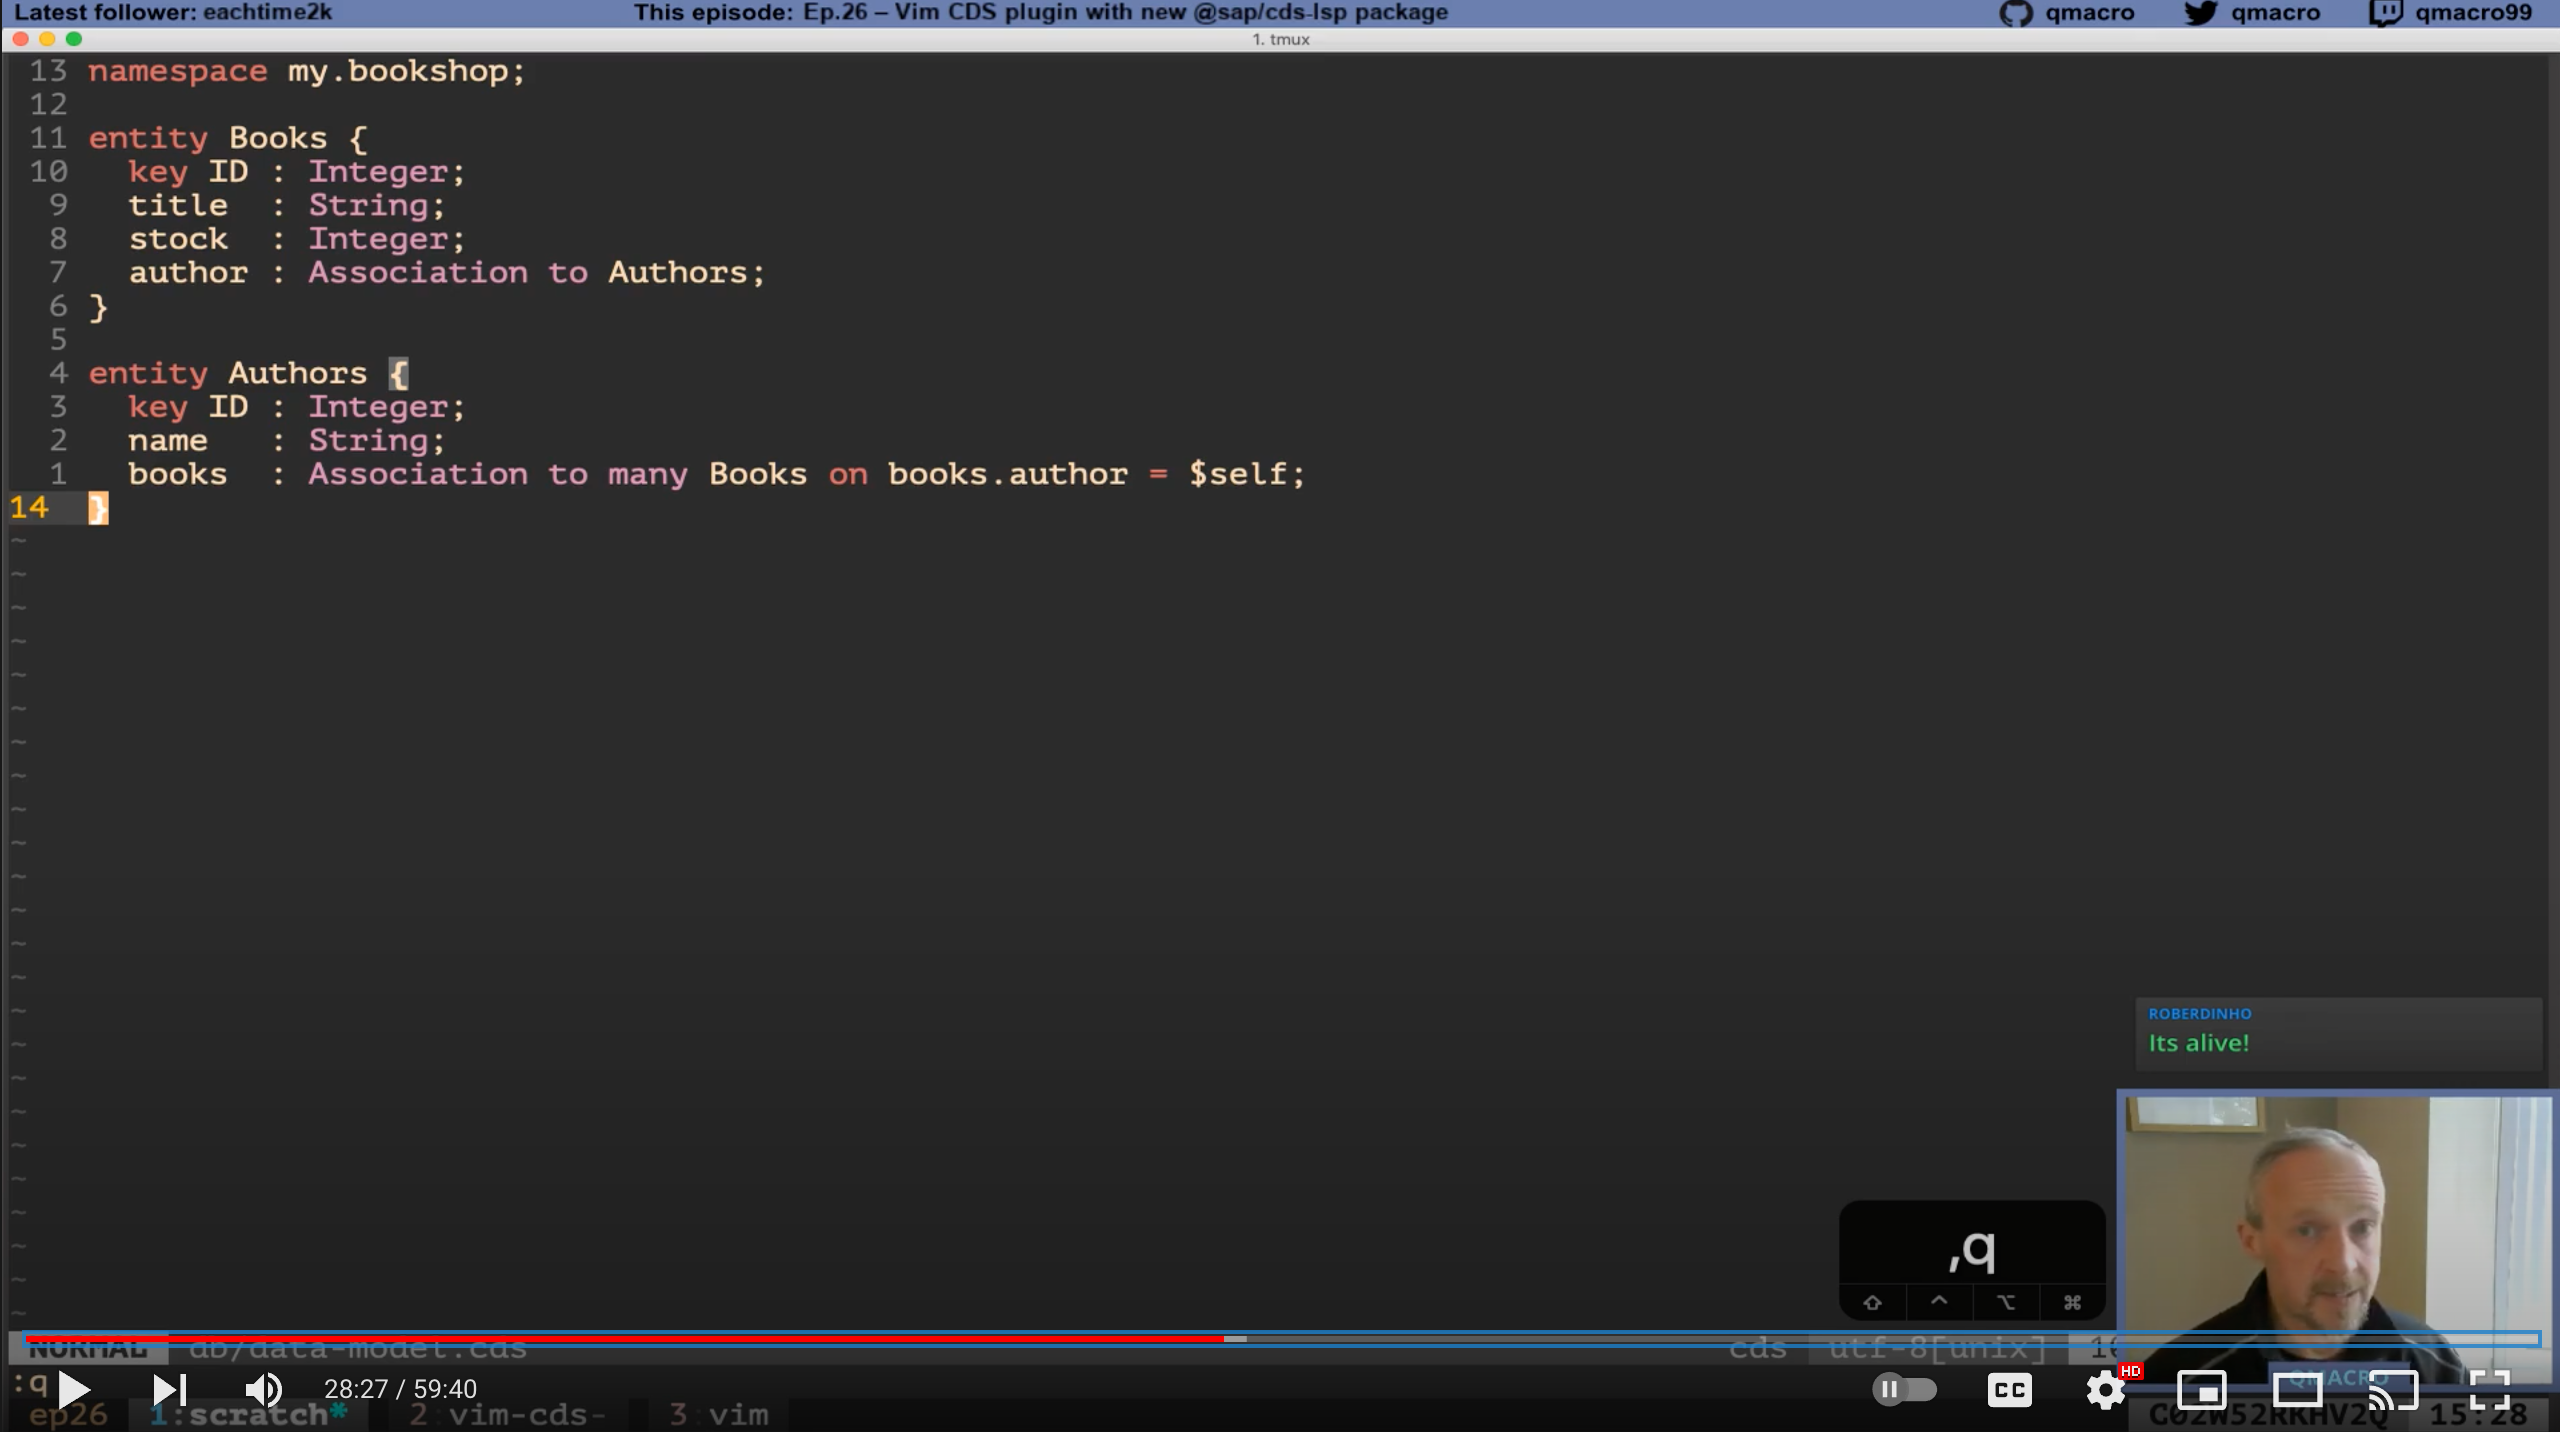Click the GitHub qmacro icon

pyautogui.click(x=2016, y=13)
